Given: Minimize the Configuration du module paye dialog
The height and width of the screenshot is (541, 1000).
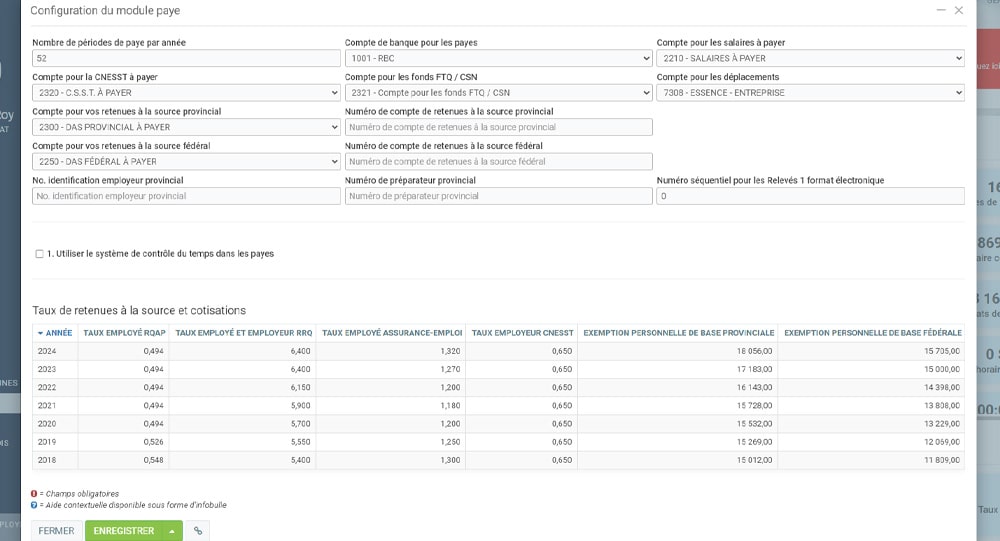Looking at the screenshot, I should (941, 10).
